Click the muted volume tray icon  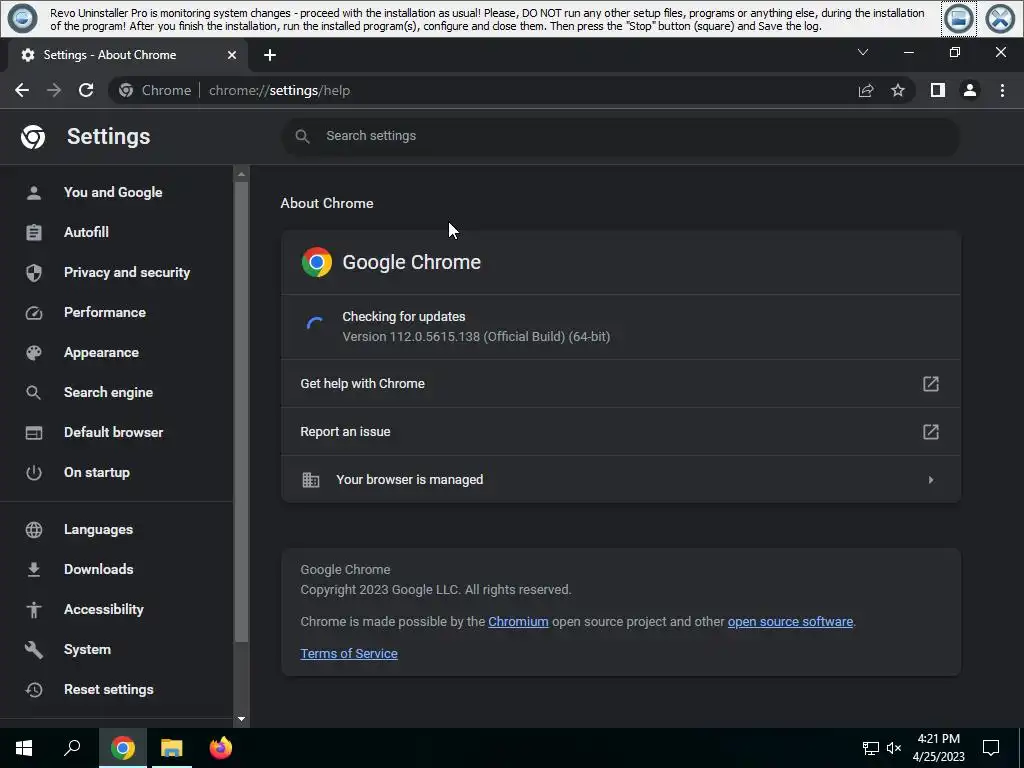click(894, 748)
